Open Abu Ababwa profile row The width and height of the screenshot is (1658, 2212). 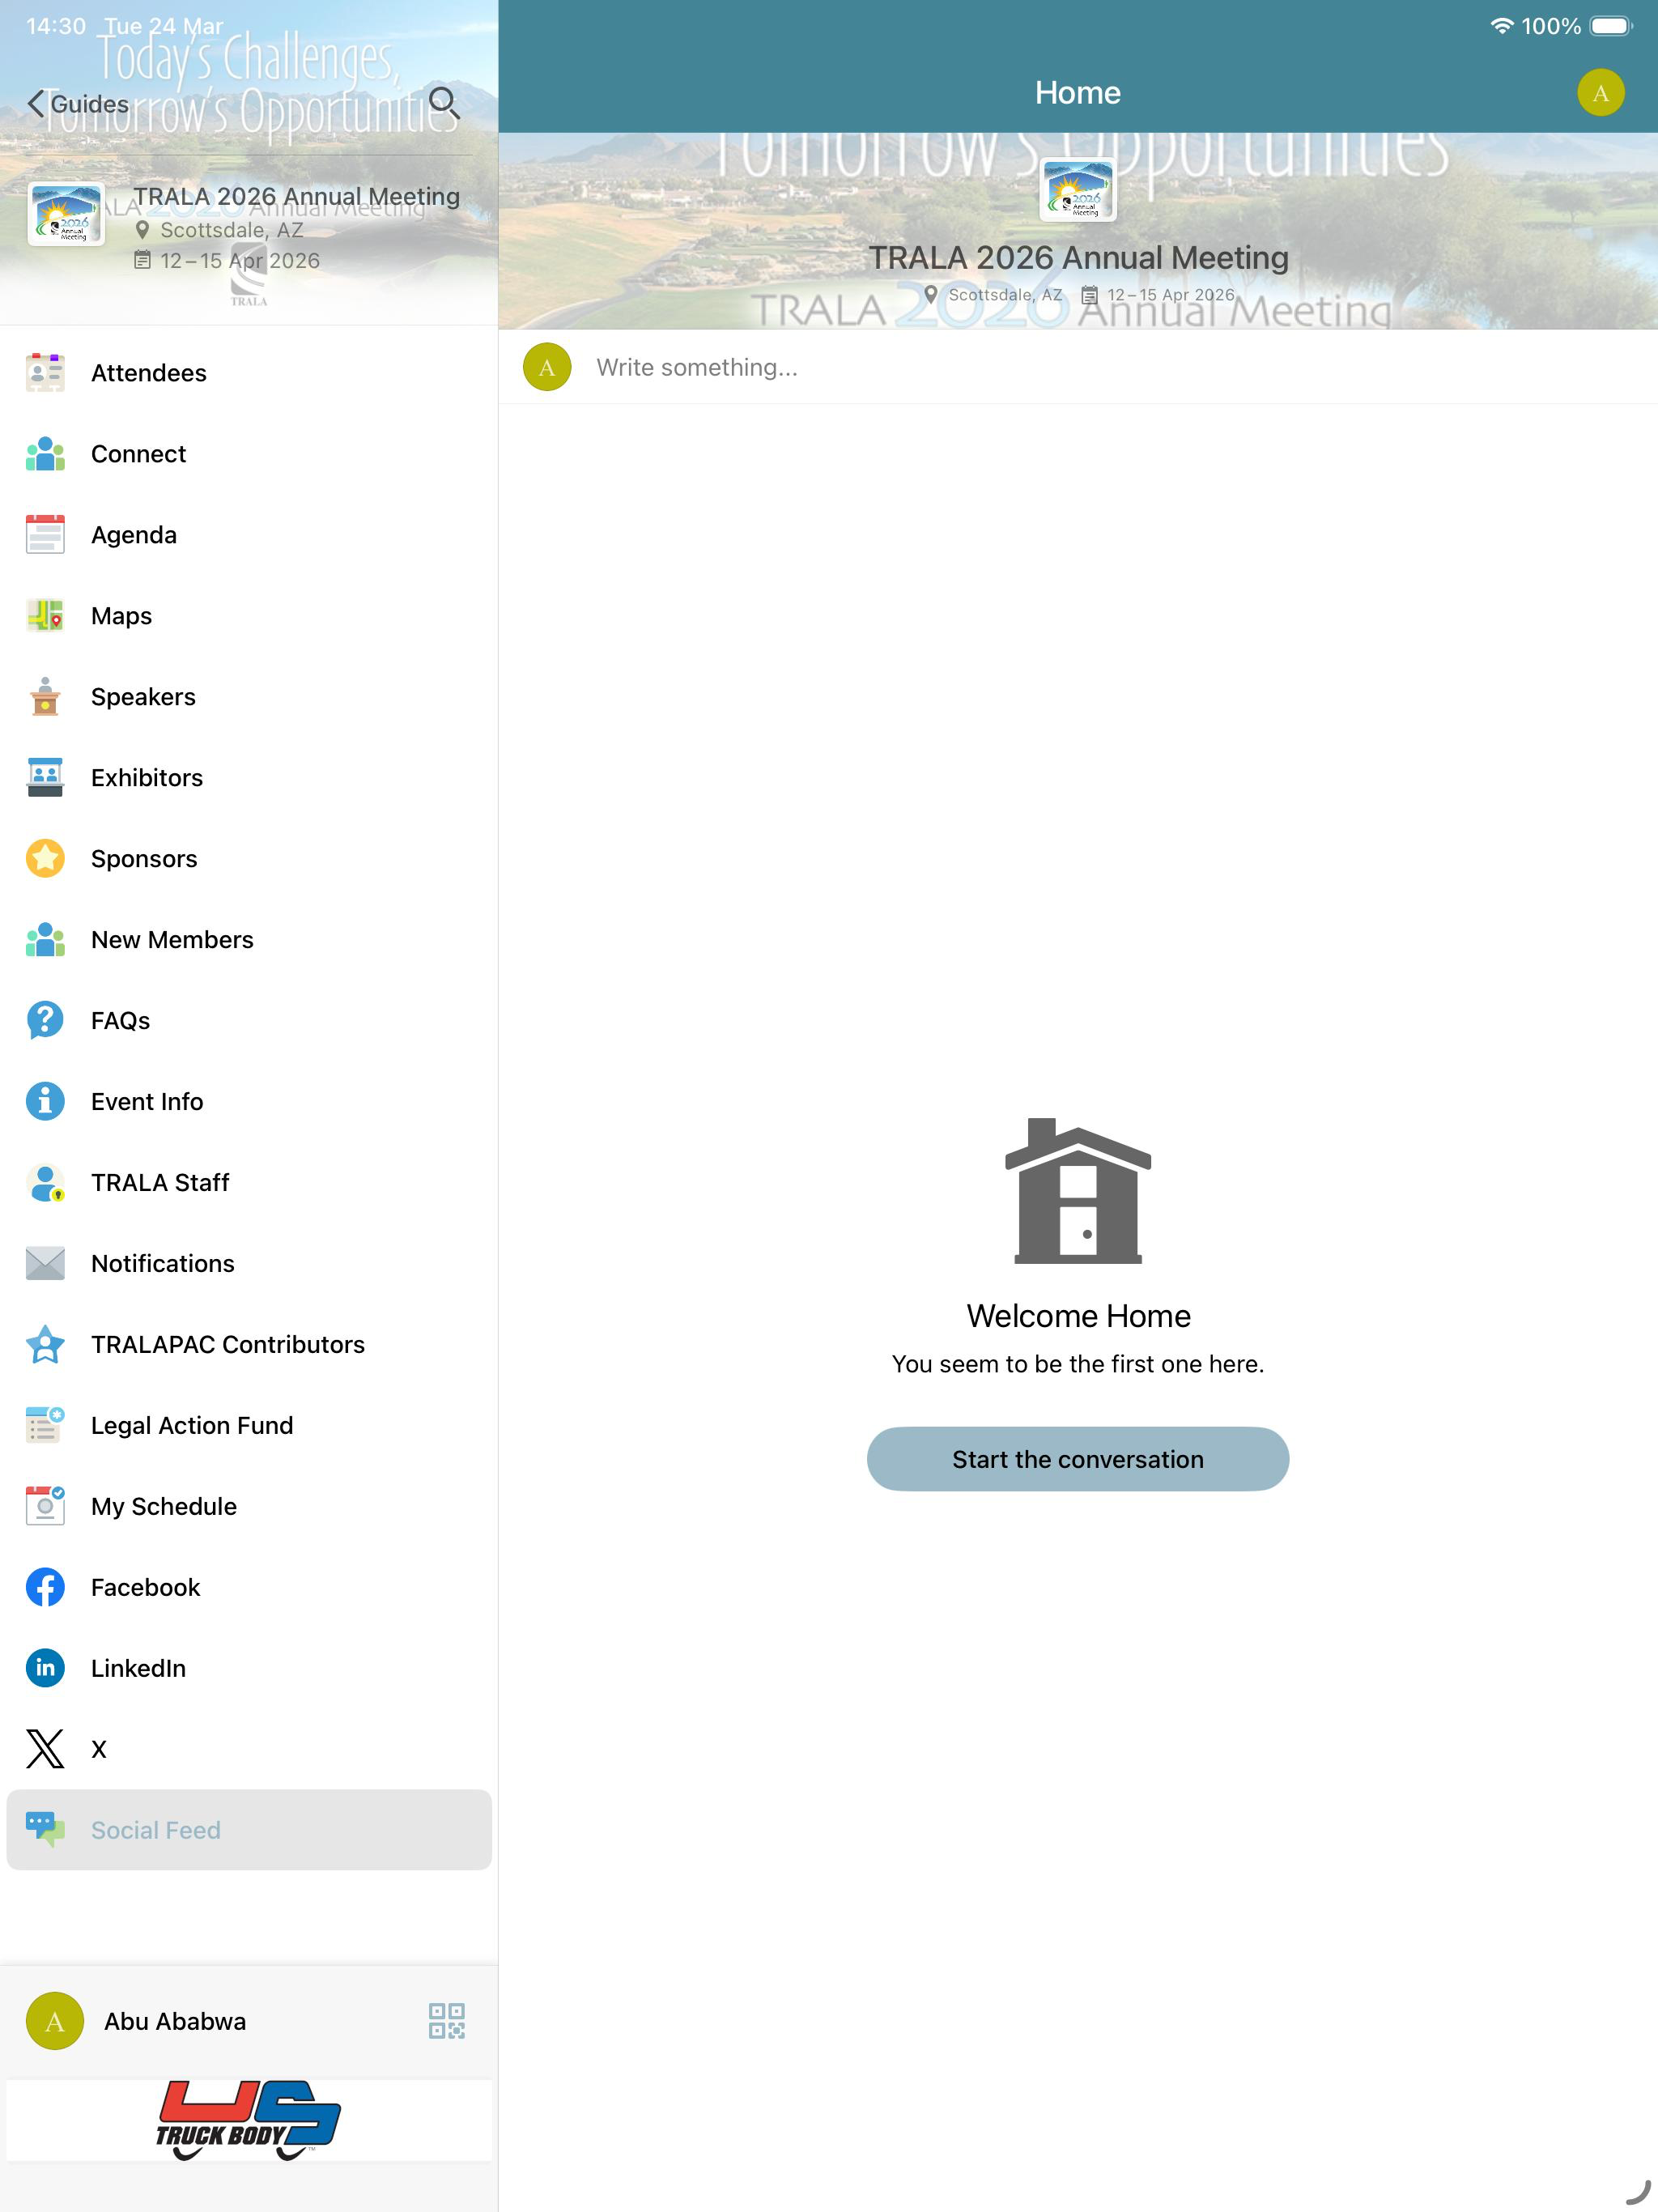pos(249,2021)
